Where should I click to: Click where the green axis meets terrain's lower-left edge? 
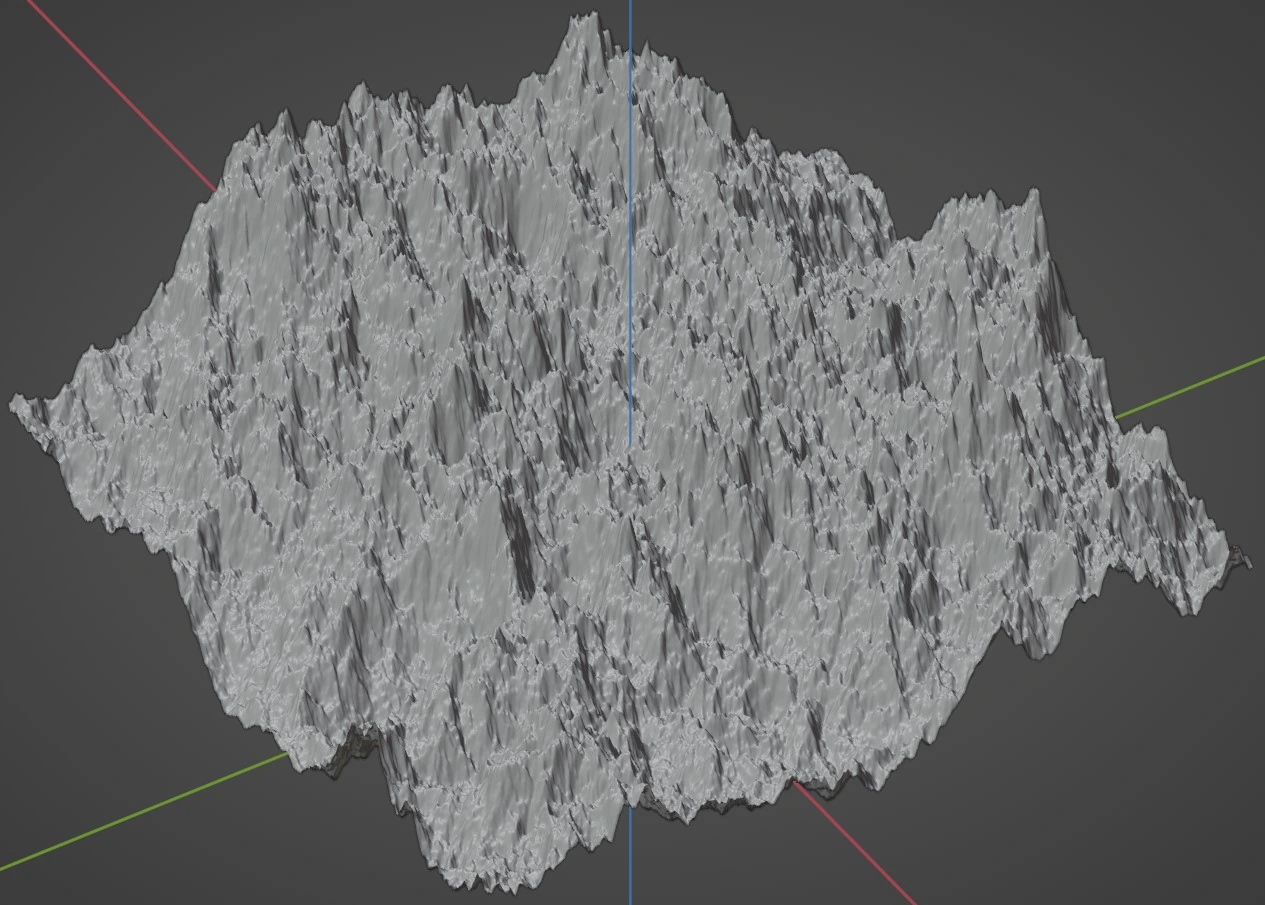click(289, 755)
